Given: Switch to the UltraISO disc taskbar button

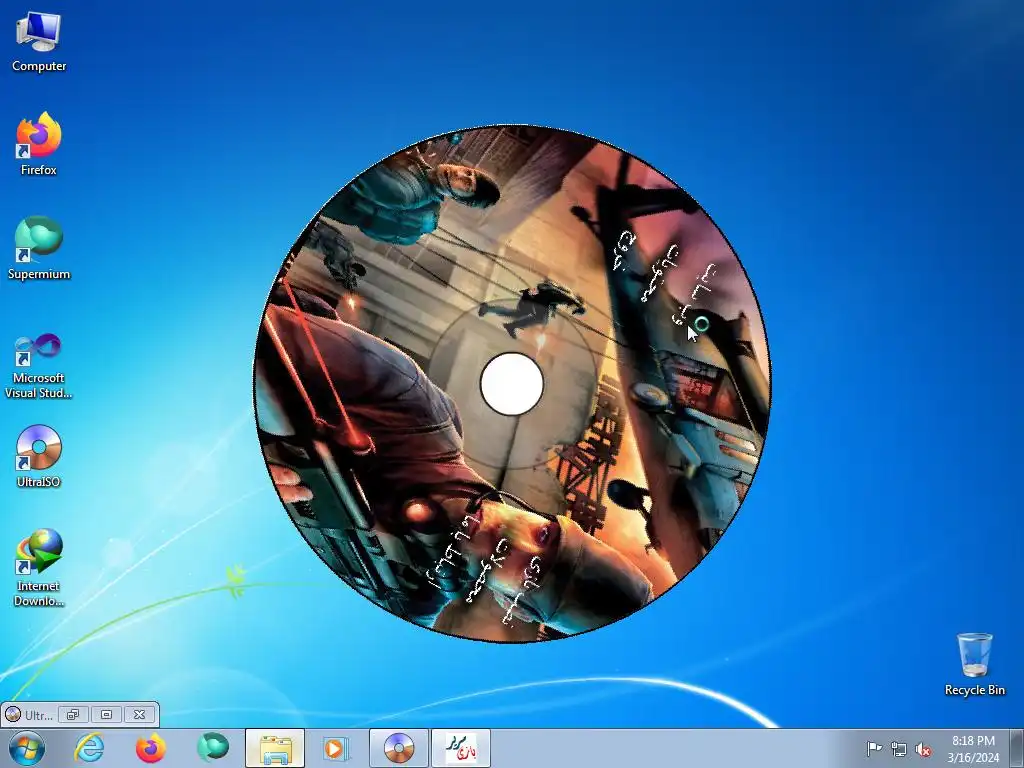Looking at the screenshot, I should pos(398,748).
